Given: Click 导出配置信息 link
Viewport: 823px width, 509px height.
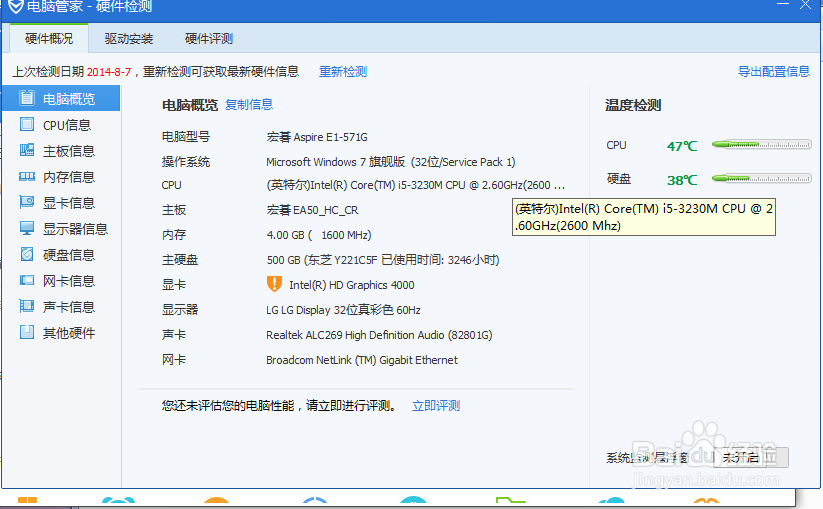Looking at the screenshot, I should coord(774,71).
